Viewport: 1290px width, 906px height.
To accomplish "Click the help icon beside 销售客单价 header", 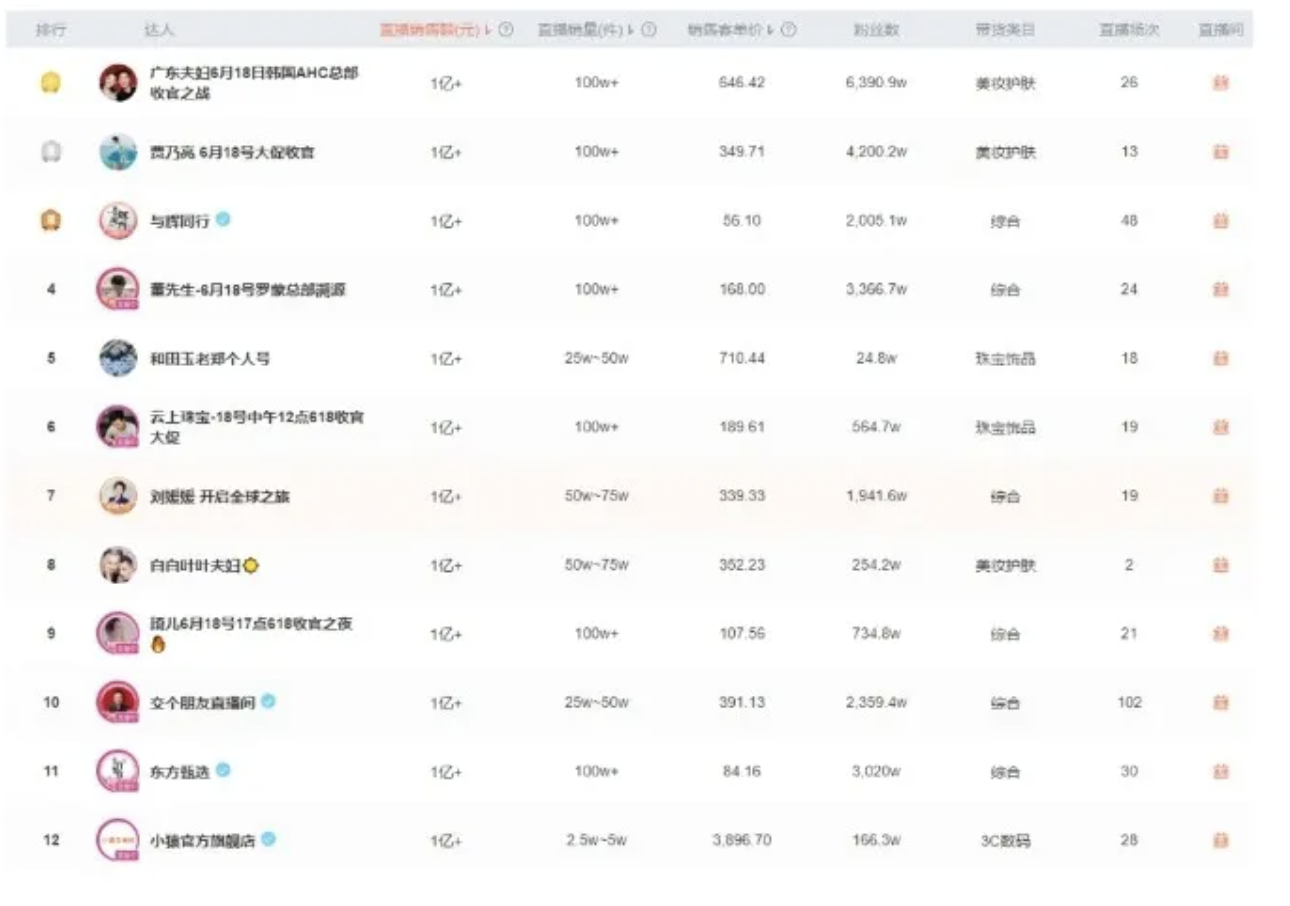I will (x=789, y=30).
